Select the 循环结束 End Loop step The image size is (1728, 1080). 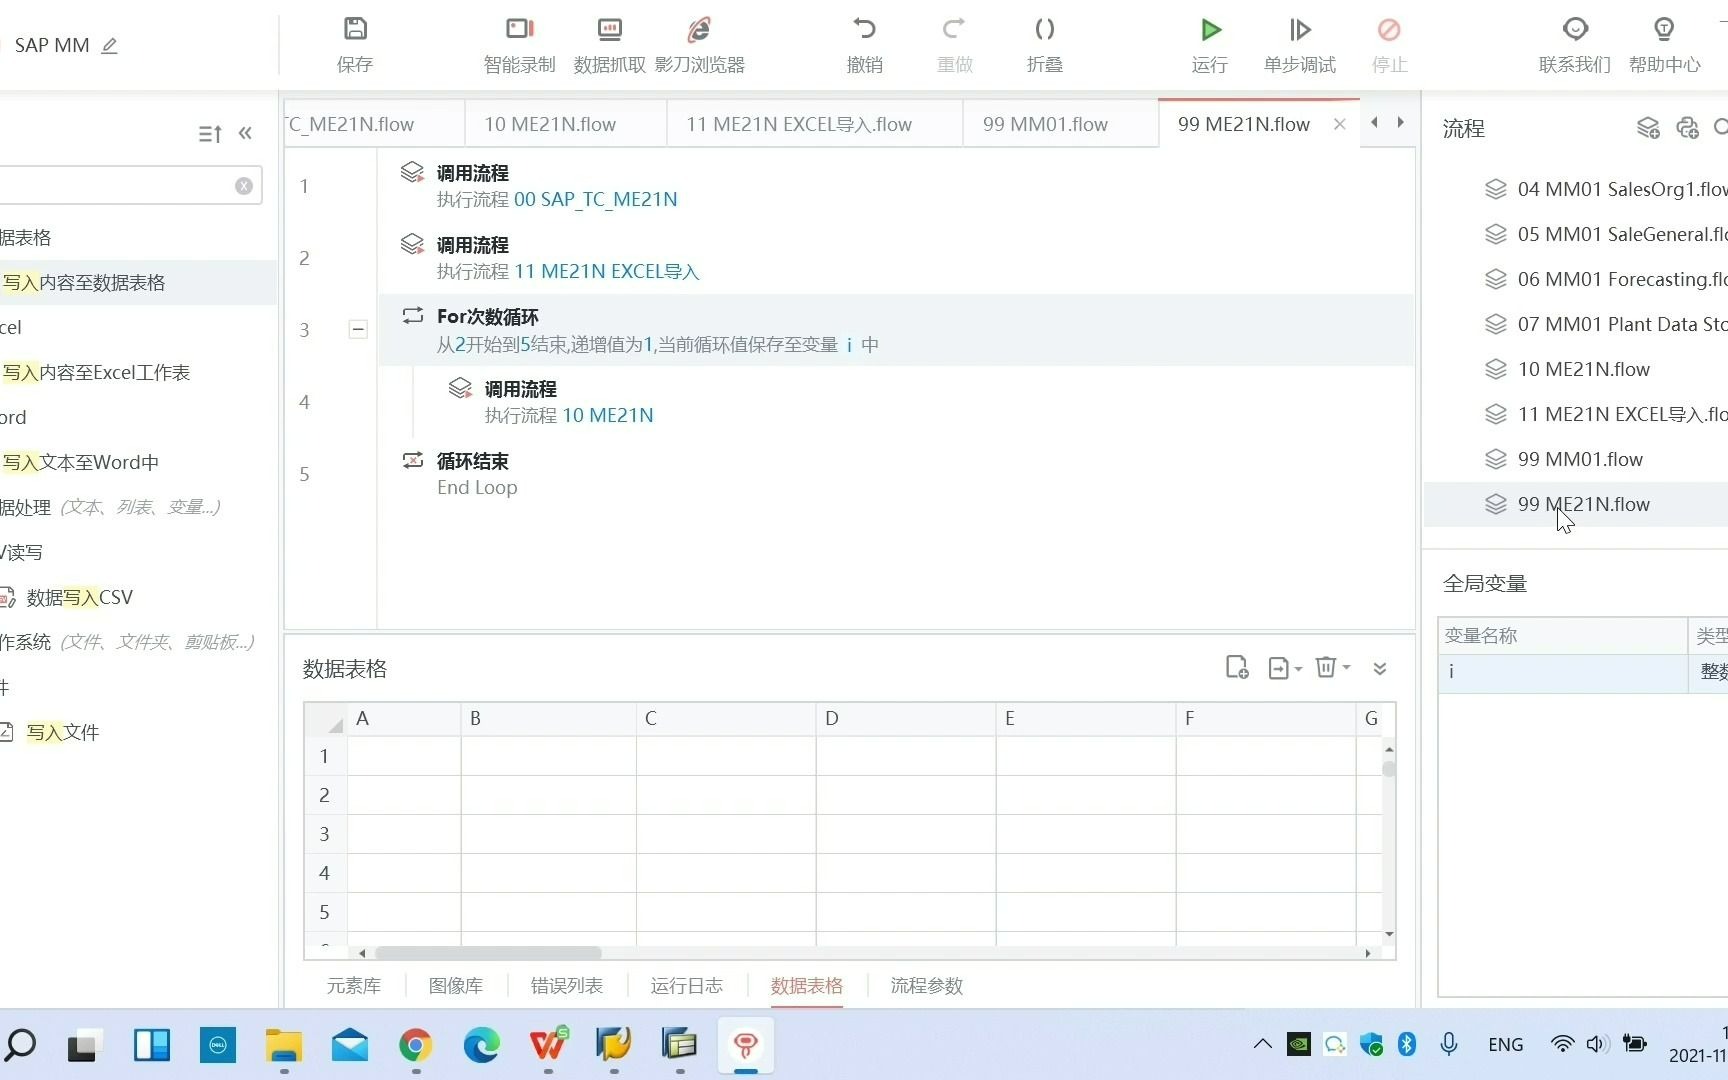895,474
